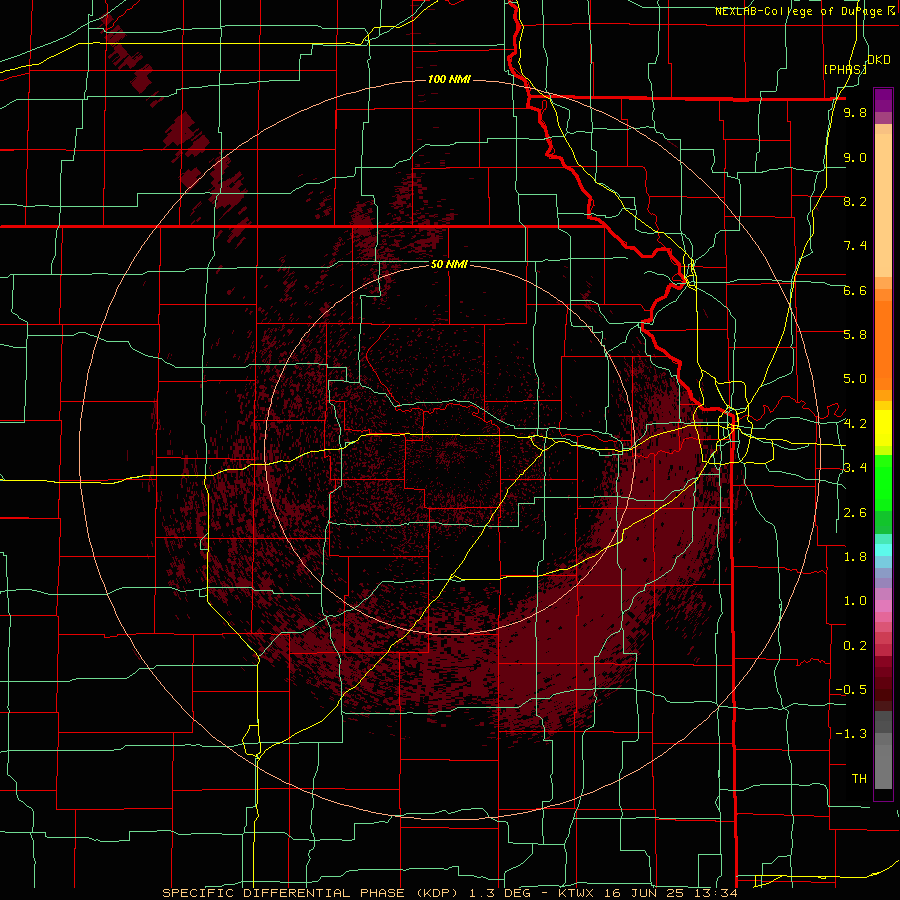Select the 6.6 scale value

(855, 290)
